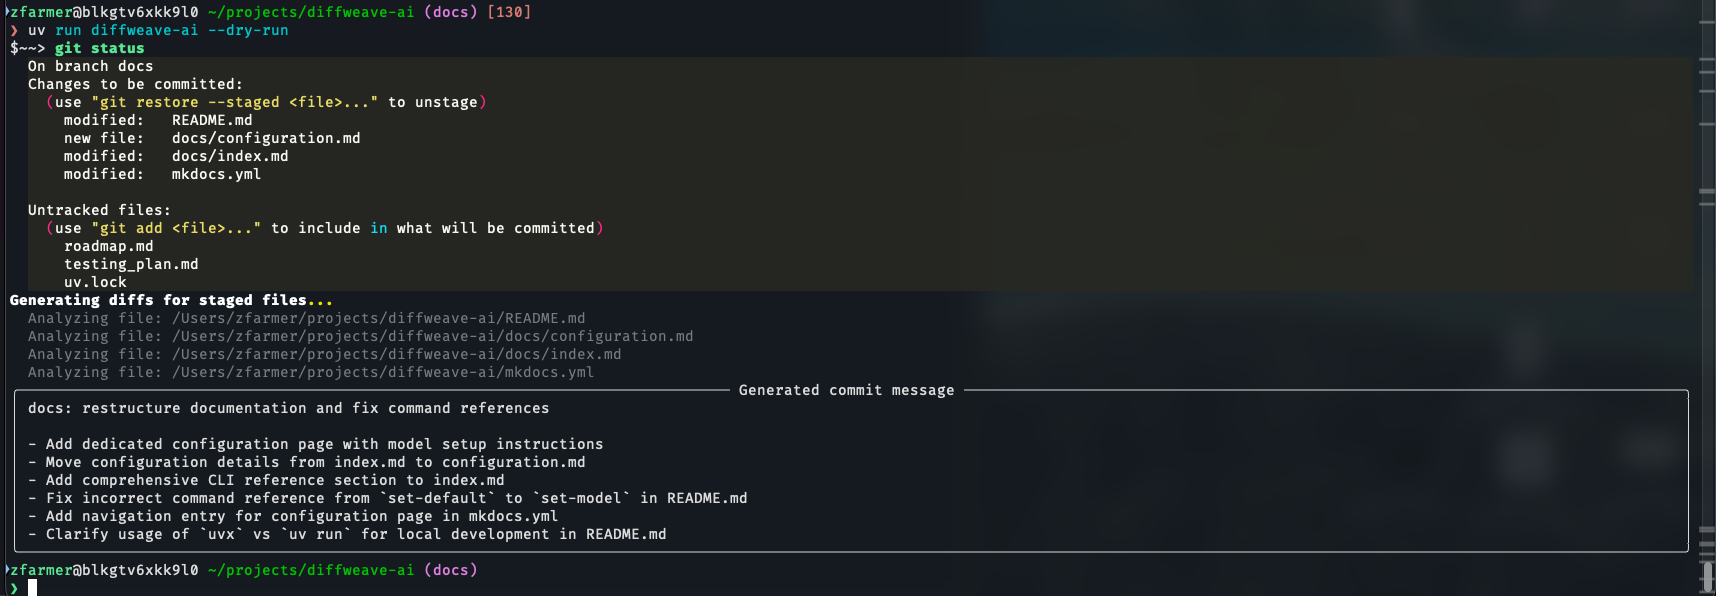Image resolution: width=1716 pixels, height=596 pixels.
Task: Click the "$~~>" git status prompt marker
Action: pos(27,48)
